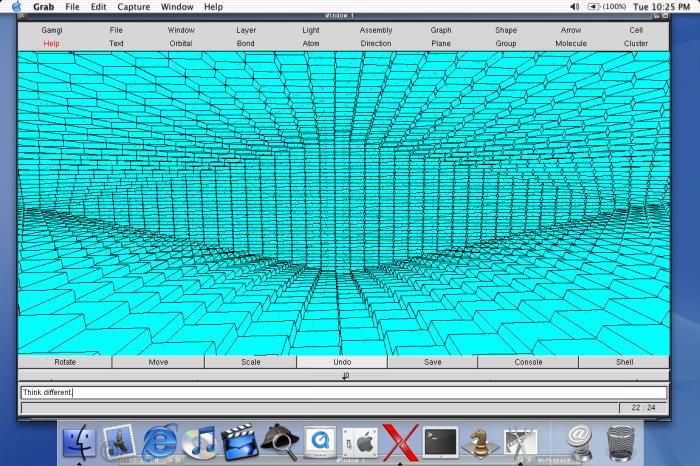Expand the Molecule menu in Gamgi
Screen dimensions: 700x466
point(571,44)
